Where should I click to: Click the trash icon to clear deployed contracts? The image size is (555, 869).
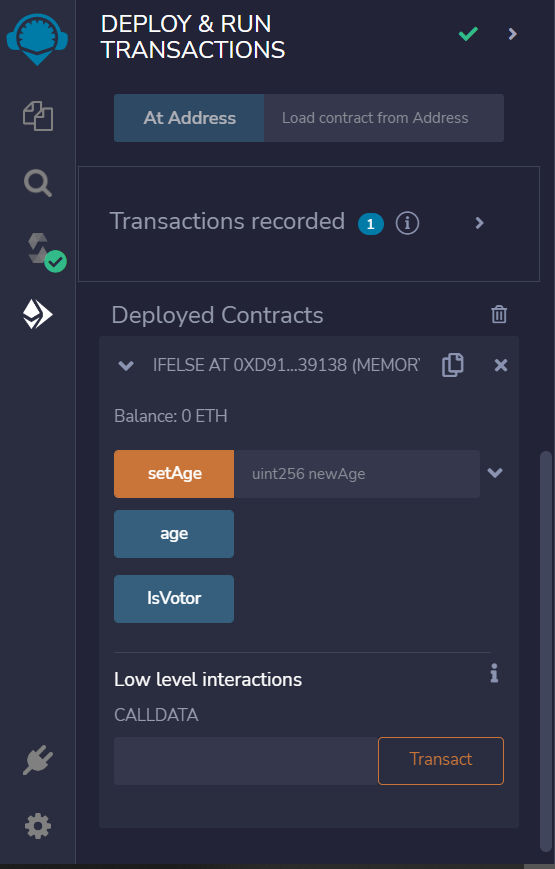point(499,314)
